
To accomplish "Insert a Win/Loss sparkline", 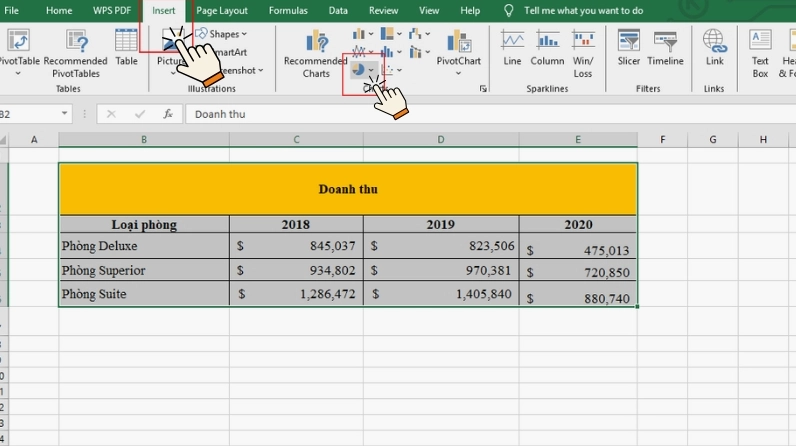I will tap(583, 53).
